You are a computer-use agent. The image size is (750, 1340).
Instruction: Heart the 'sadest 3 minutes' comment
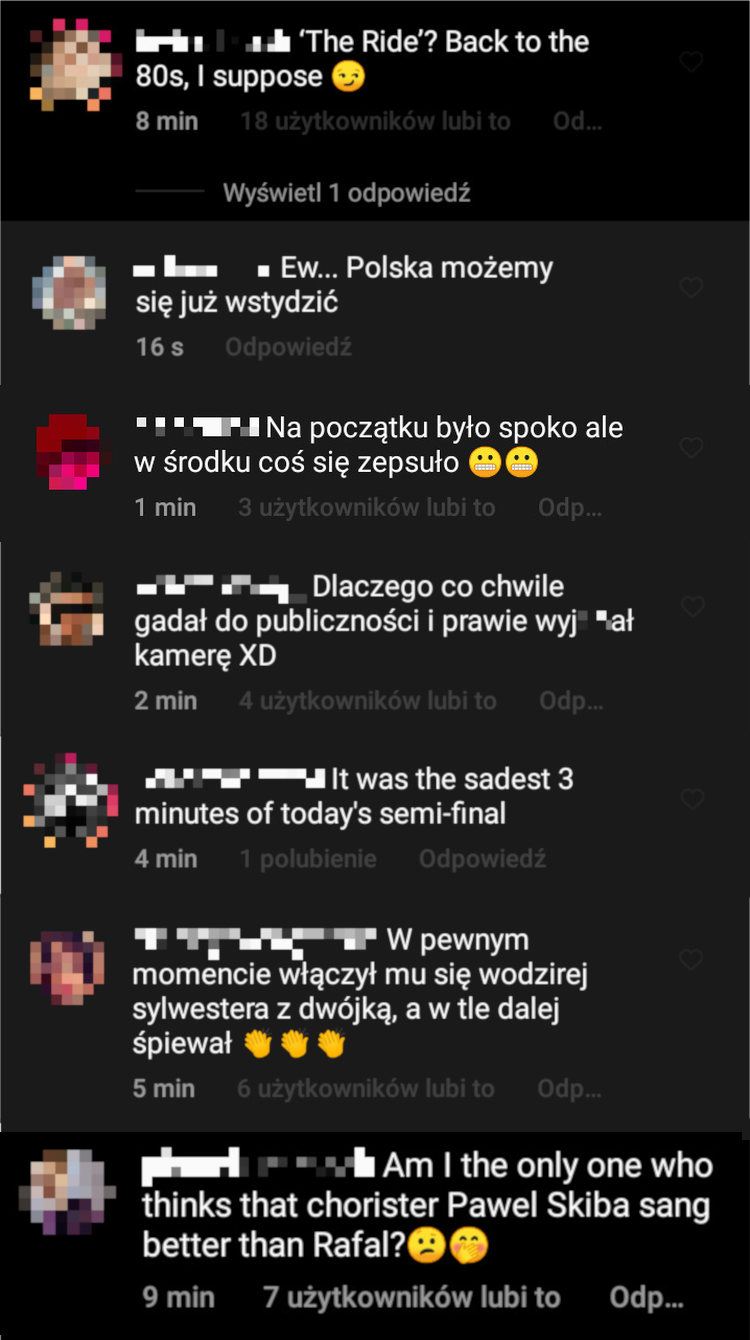click(691, 799)
